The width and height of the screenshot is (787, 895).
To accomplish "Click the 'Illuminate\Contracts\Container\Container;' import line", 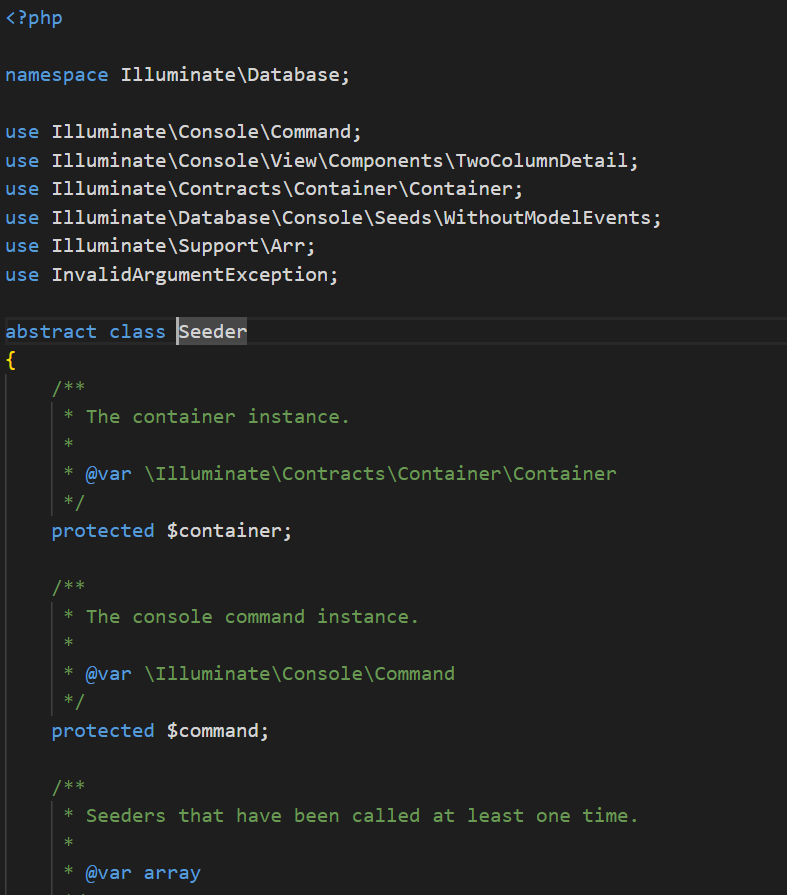I will [287, 189].
